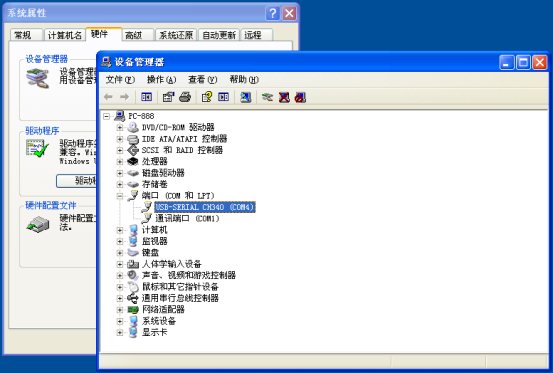Open the 帮助(H) menu

pos(244,80)
